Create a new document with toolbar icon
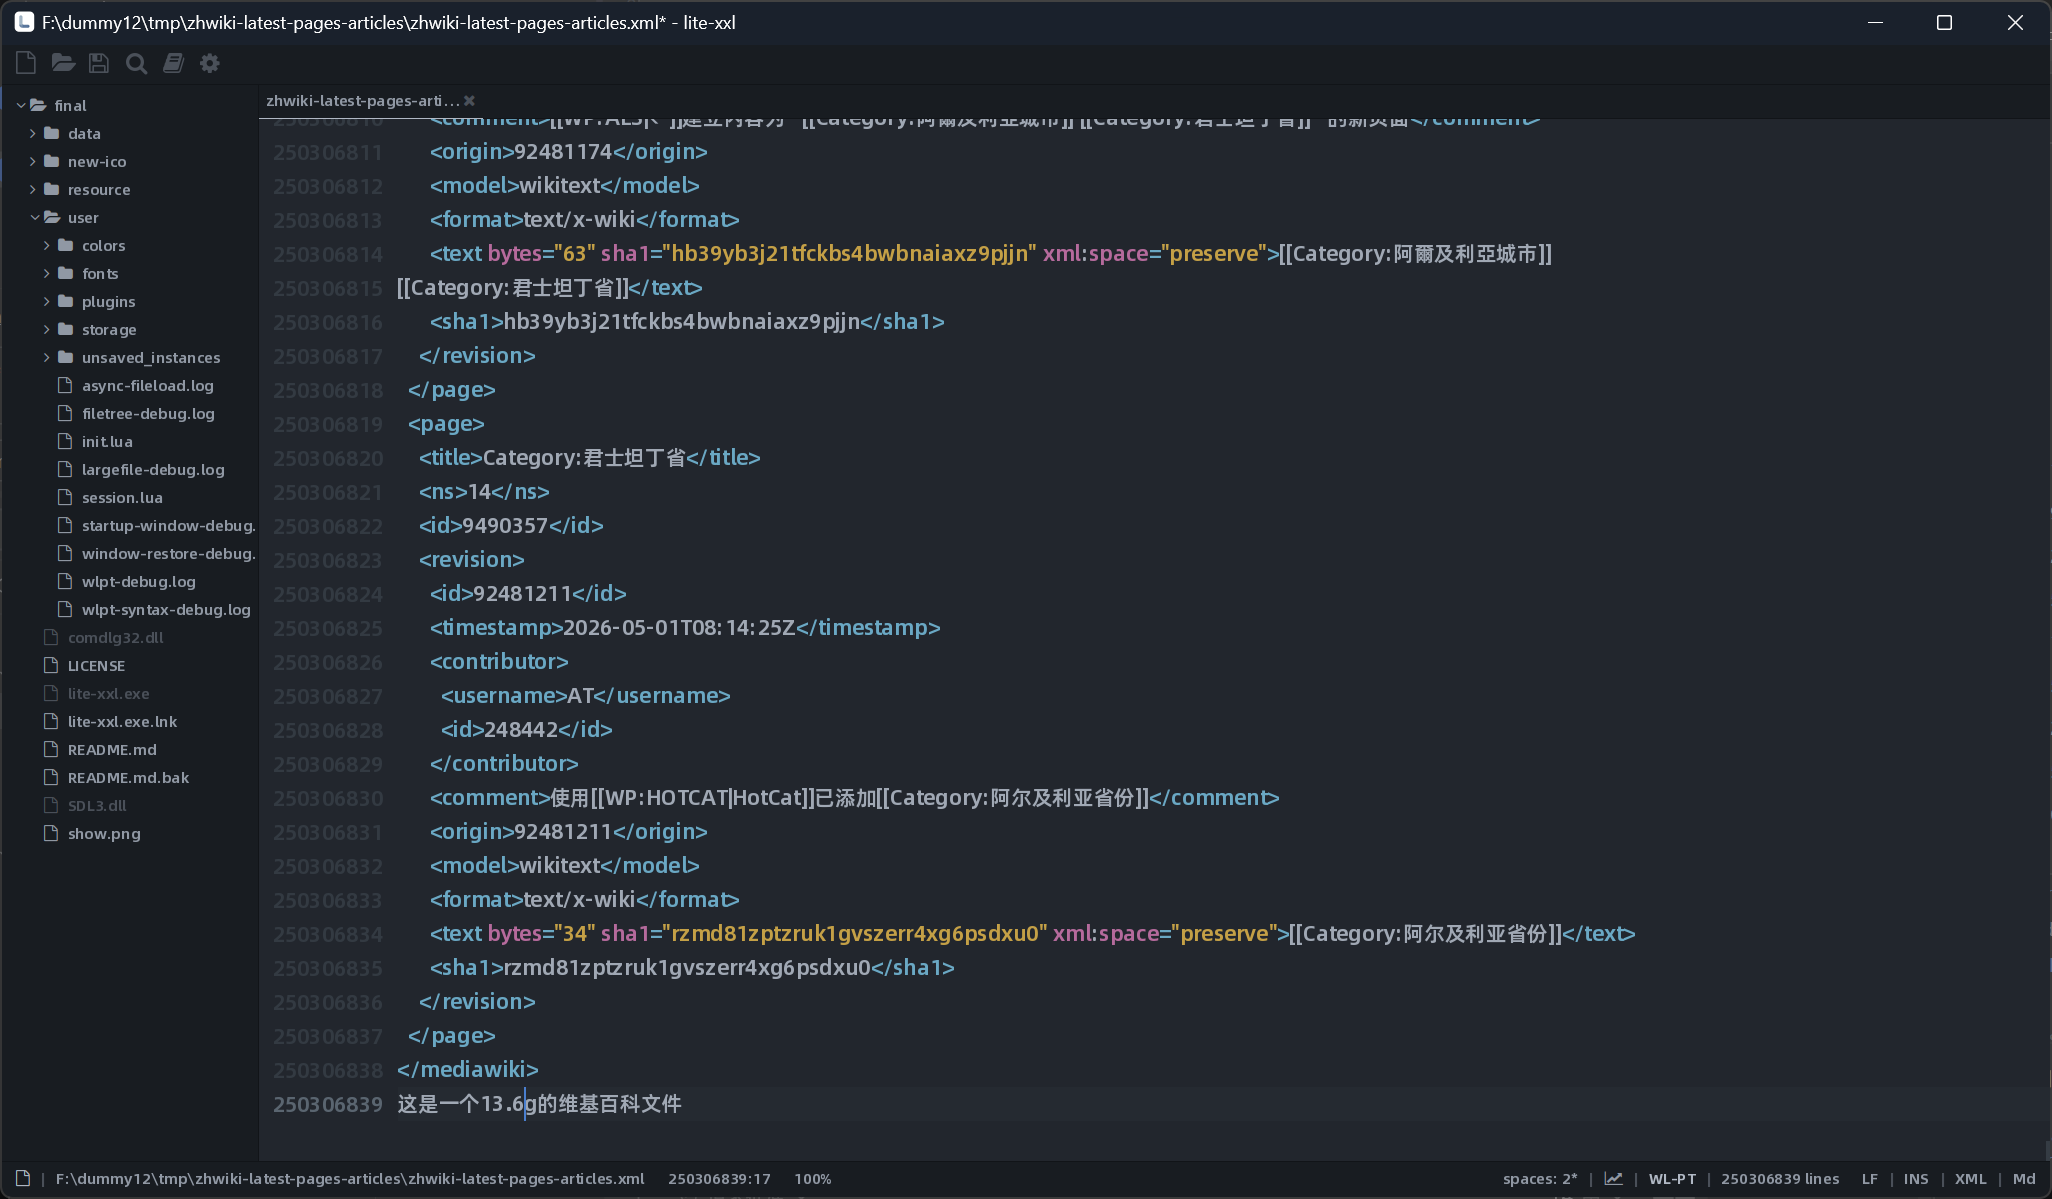This screenshot has height=1199, width=2052. [26, 63]
